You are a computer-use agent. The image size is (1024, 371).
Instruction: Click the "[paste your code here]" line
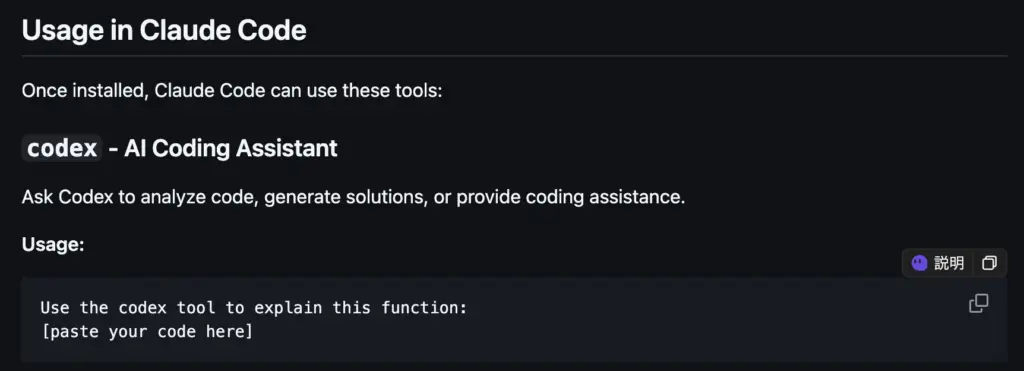(146, 332)
